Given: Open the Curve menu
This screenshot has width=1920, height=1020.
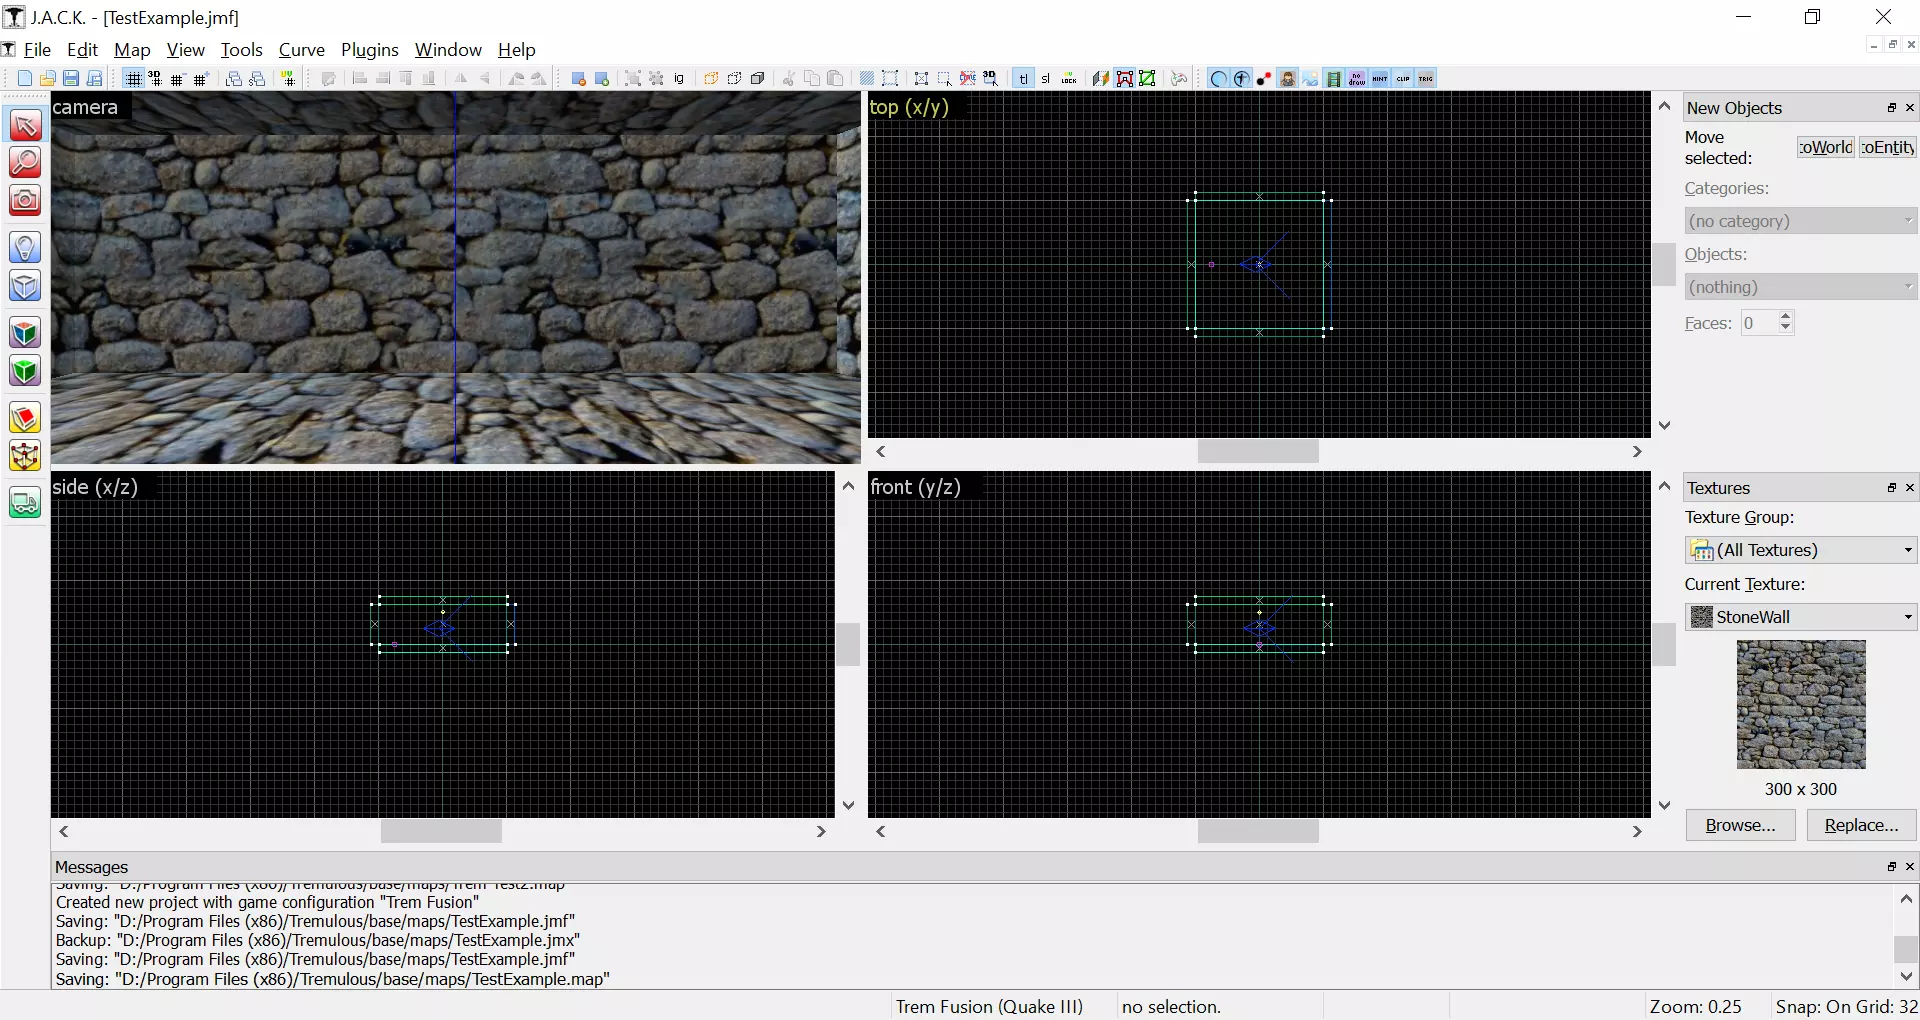Looking at the screenshot, I should (x=301, y=50).
